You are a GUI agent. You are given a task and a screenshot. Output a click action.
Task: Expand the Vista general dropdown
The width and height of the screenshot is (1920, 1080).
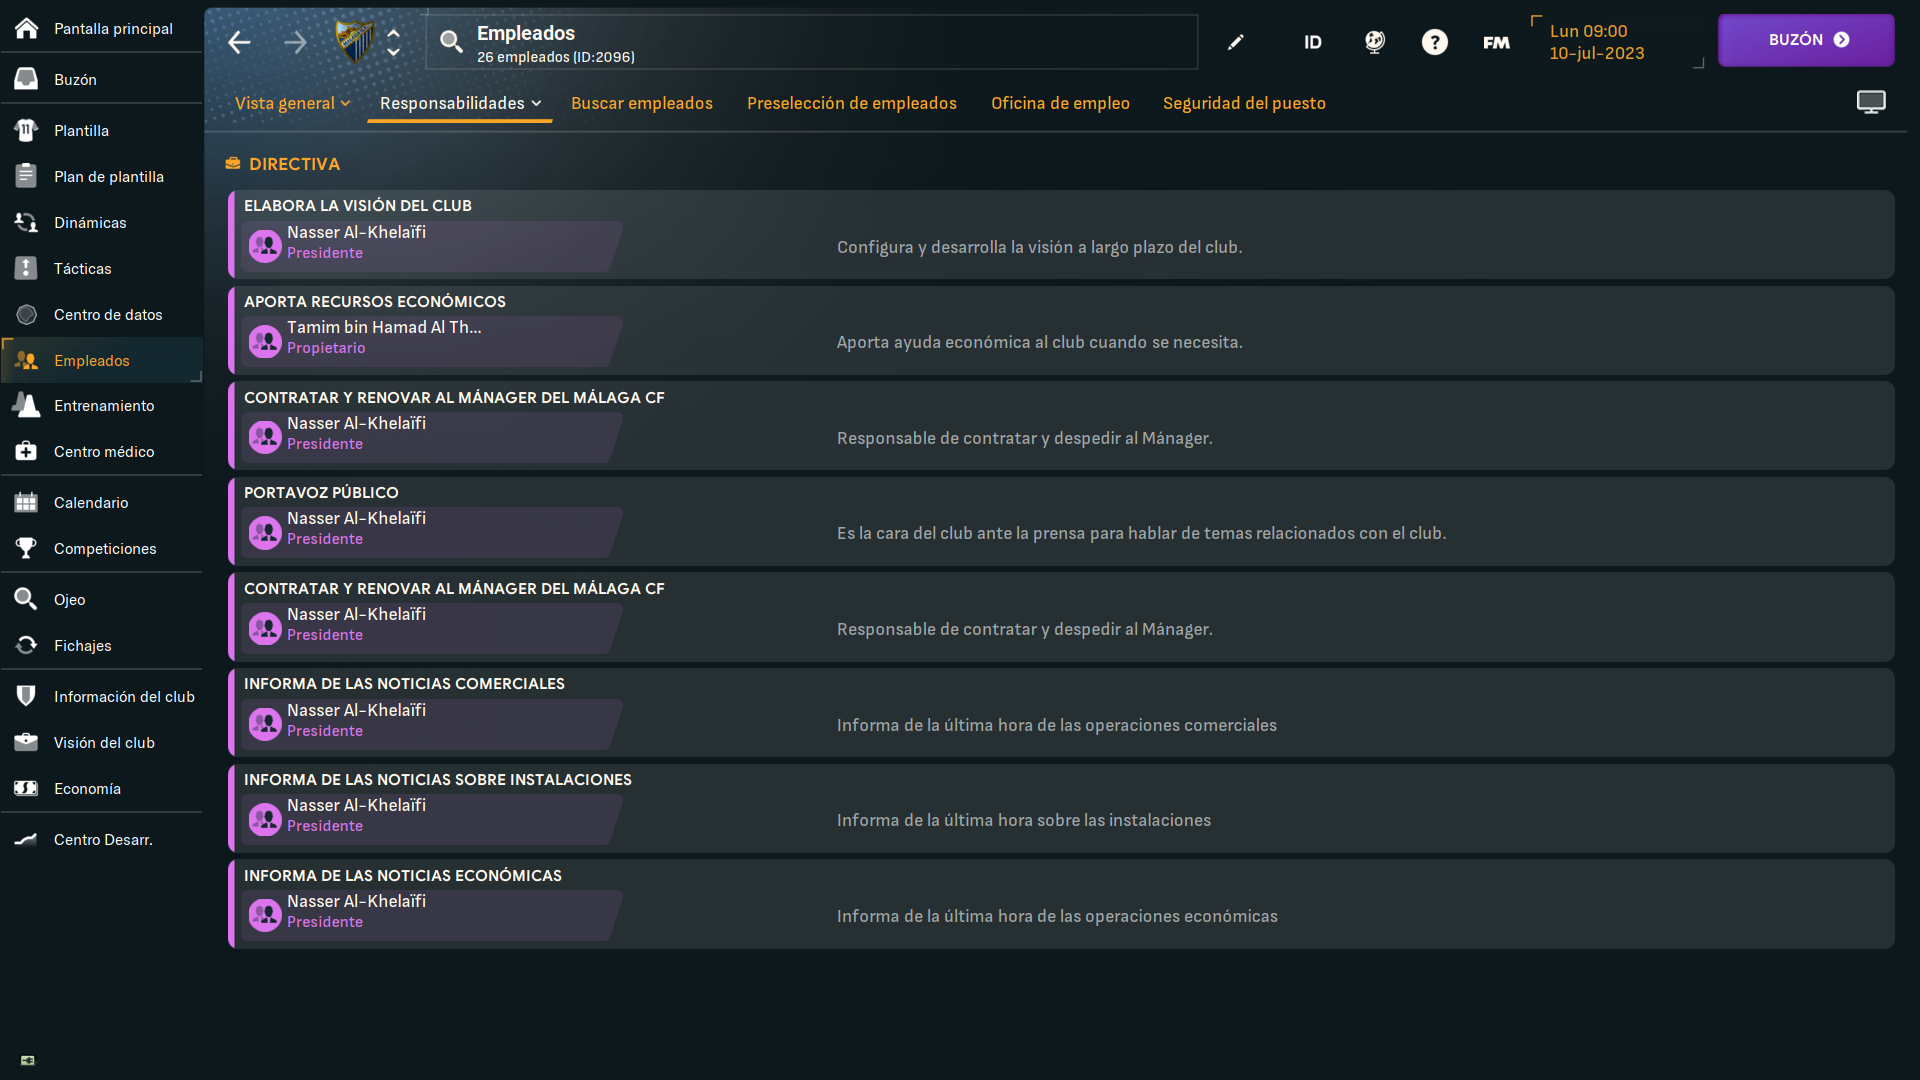[x=292, y=103]
